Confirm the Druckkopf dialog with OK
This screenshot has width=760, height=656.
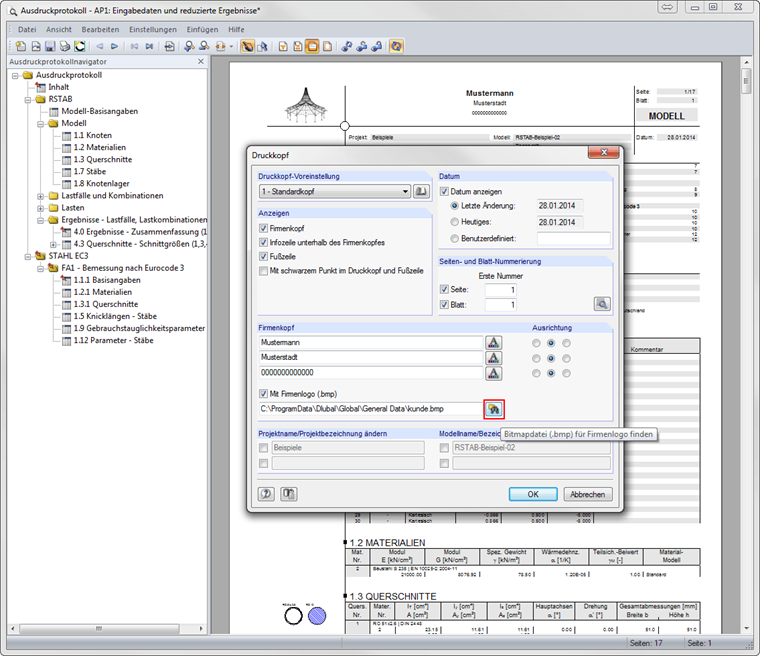pos(533,494)
